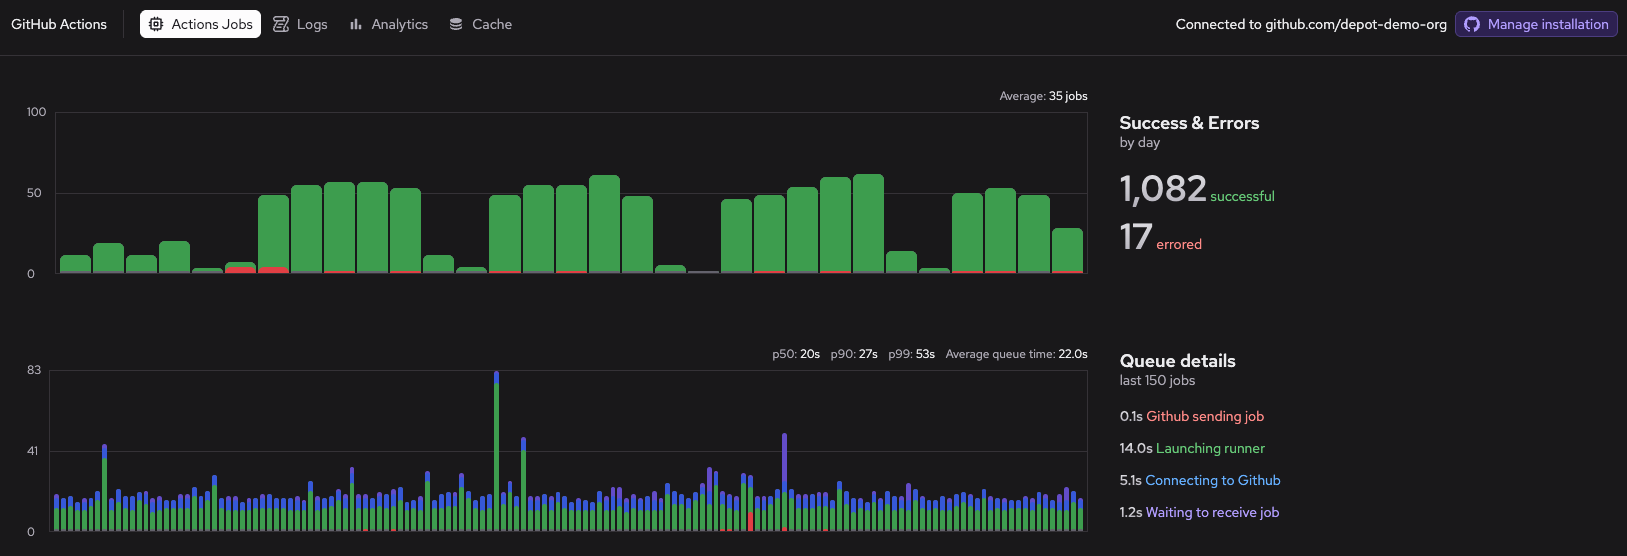Image resolution: width=1627 pixels, height=556 pixels.
Task: Click the Cache database icon
Action: (x=456, y=24)
